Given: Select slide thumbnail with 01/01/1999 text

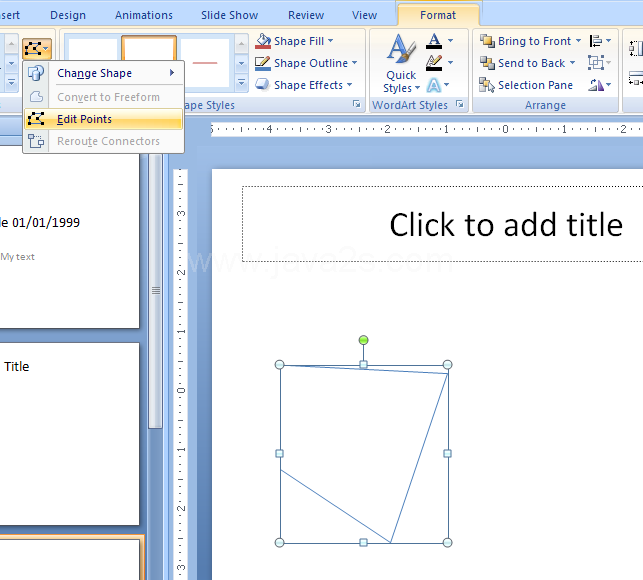Looking at the screenshot, I should pyautogui.click(x=69, y=242).
